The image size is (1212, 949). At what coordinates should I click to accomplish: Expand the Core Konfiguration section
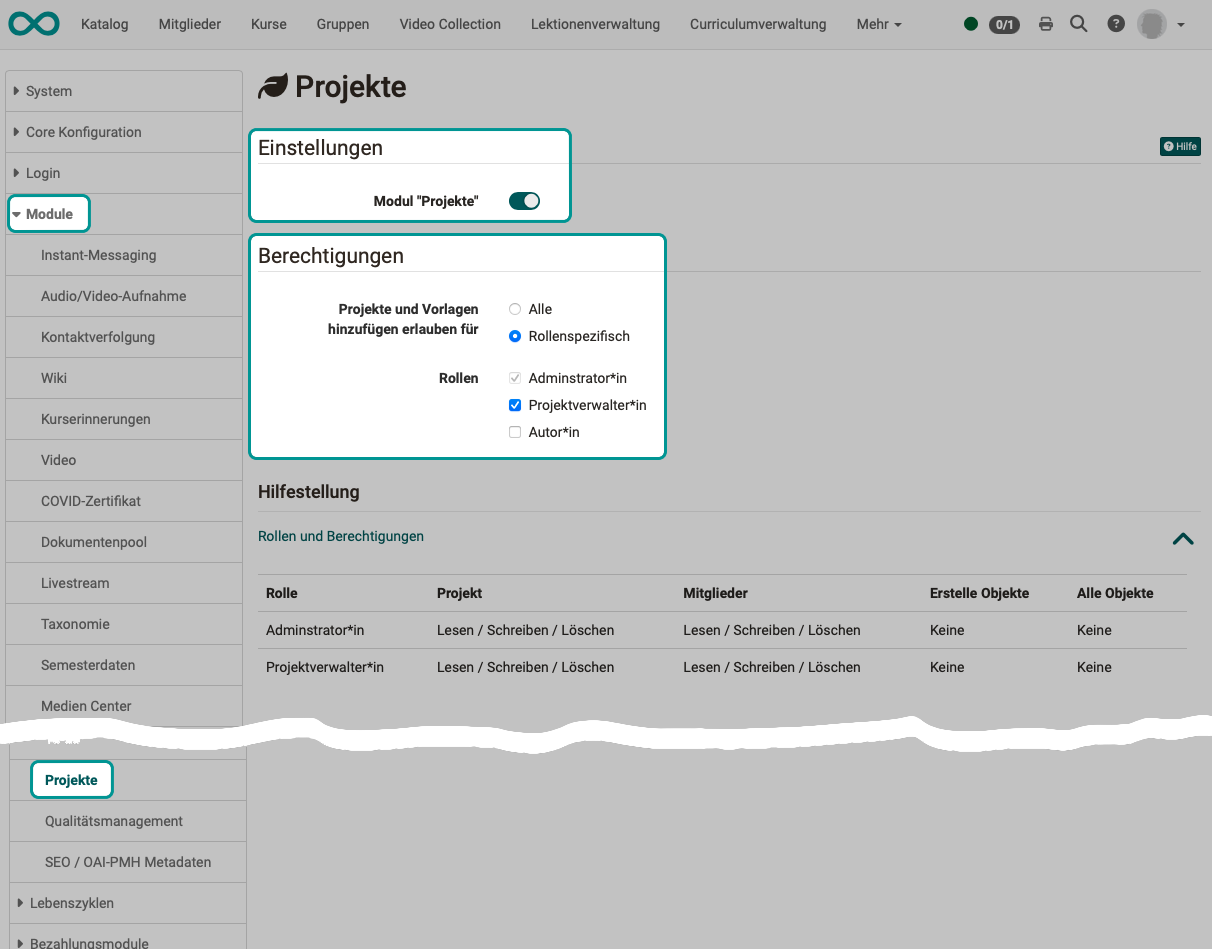tap(83, 132)
